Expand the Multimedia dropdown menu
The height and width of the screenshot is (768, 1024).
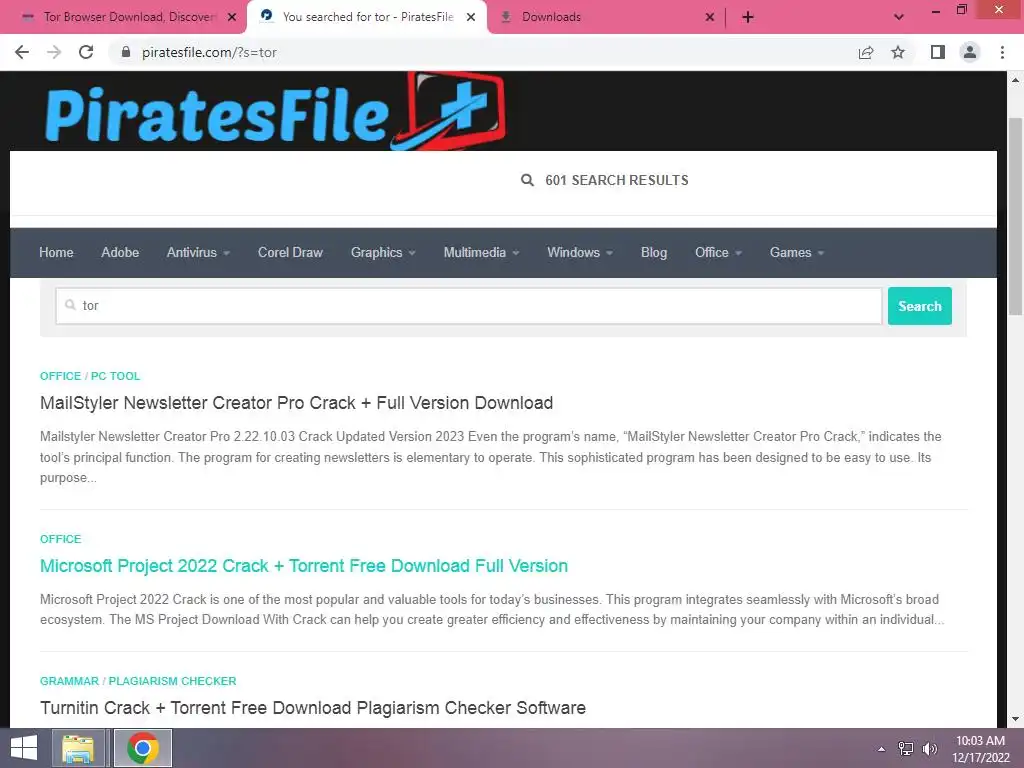click(x=481, y=252)
